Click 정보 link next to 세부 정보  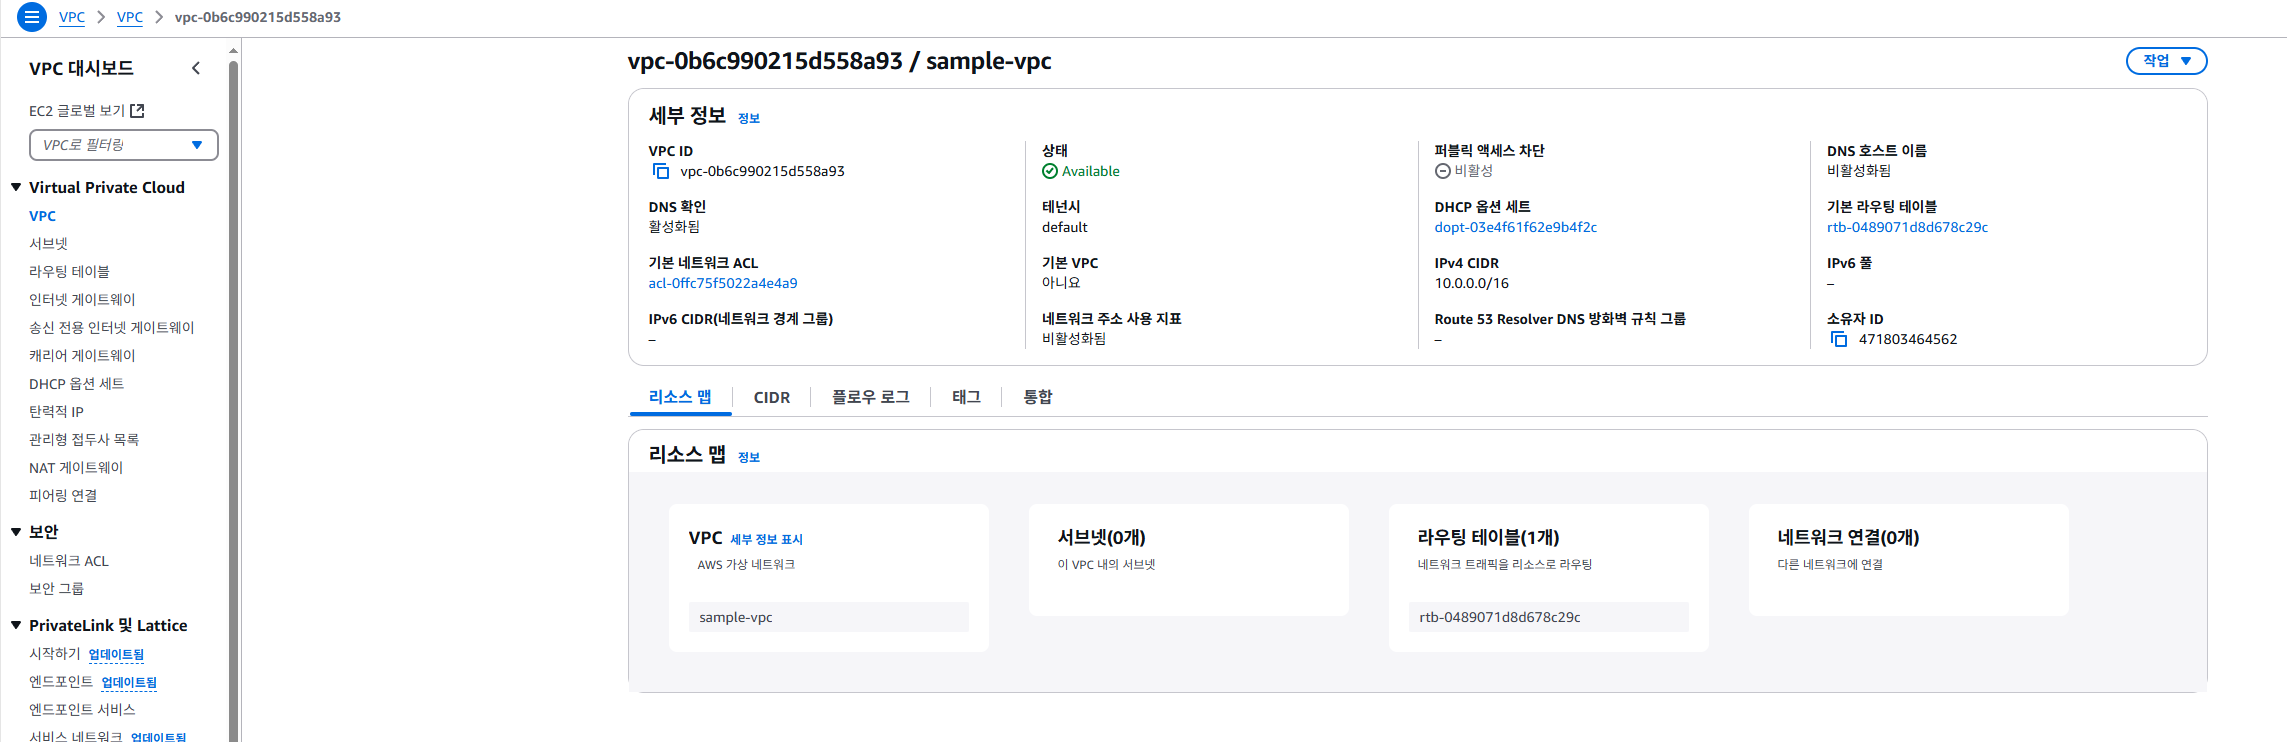pyautogui.click(x=749, y=118)
